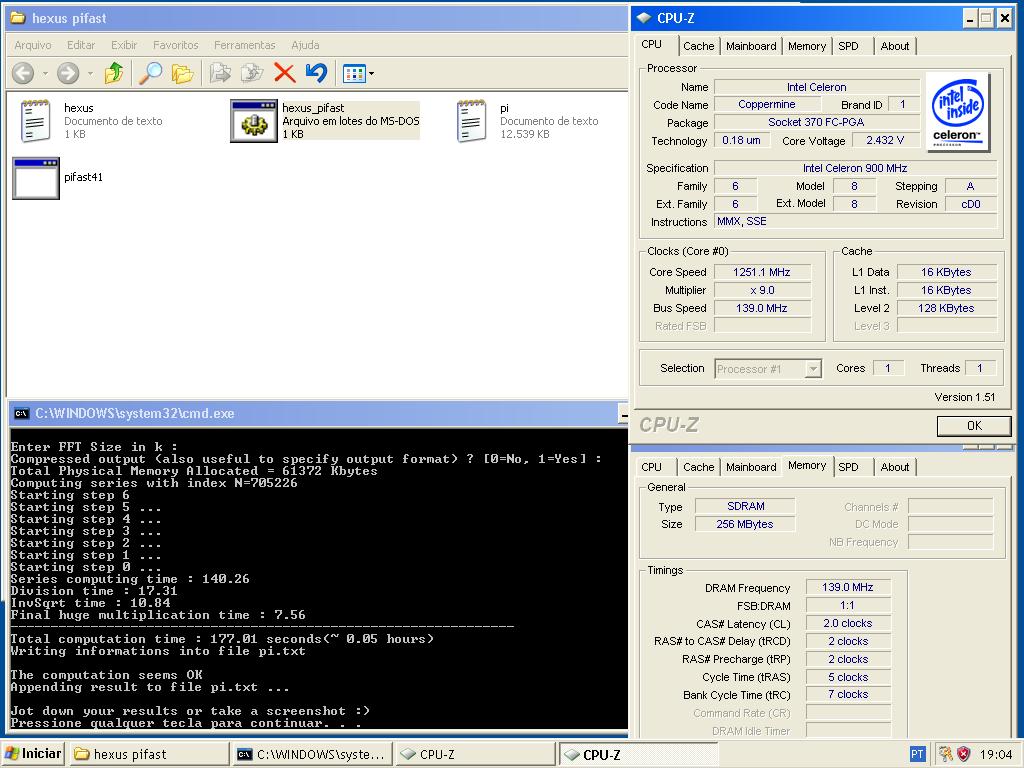Click the Bus Speed 139.0 MHz value
Screen dimensions: 1024x768
click(762, 308)
